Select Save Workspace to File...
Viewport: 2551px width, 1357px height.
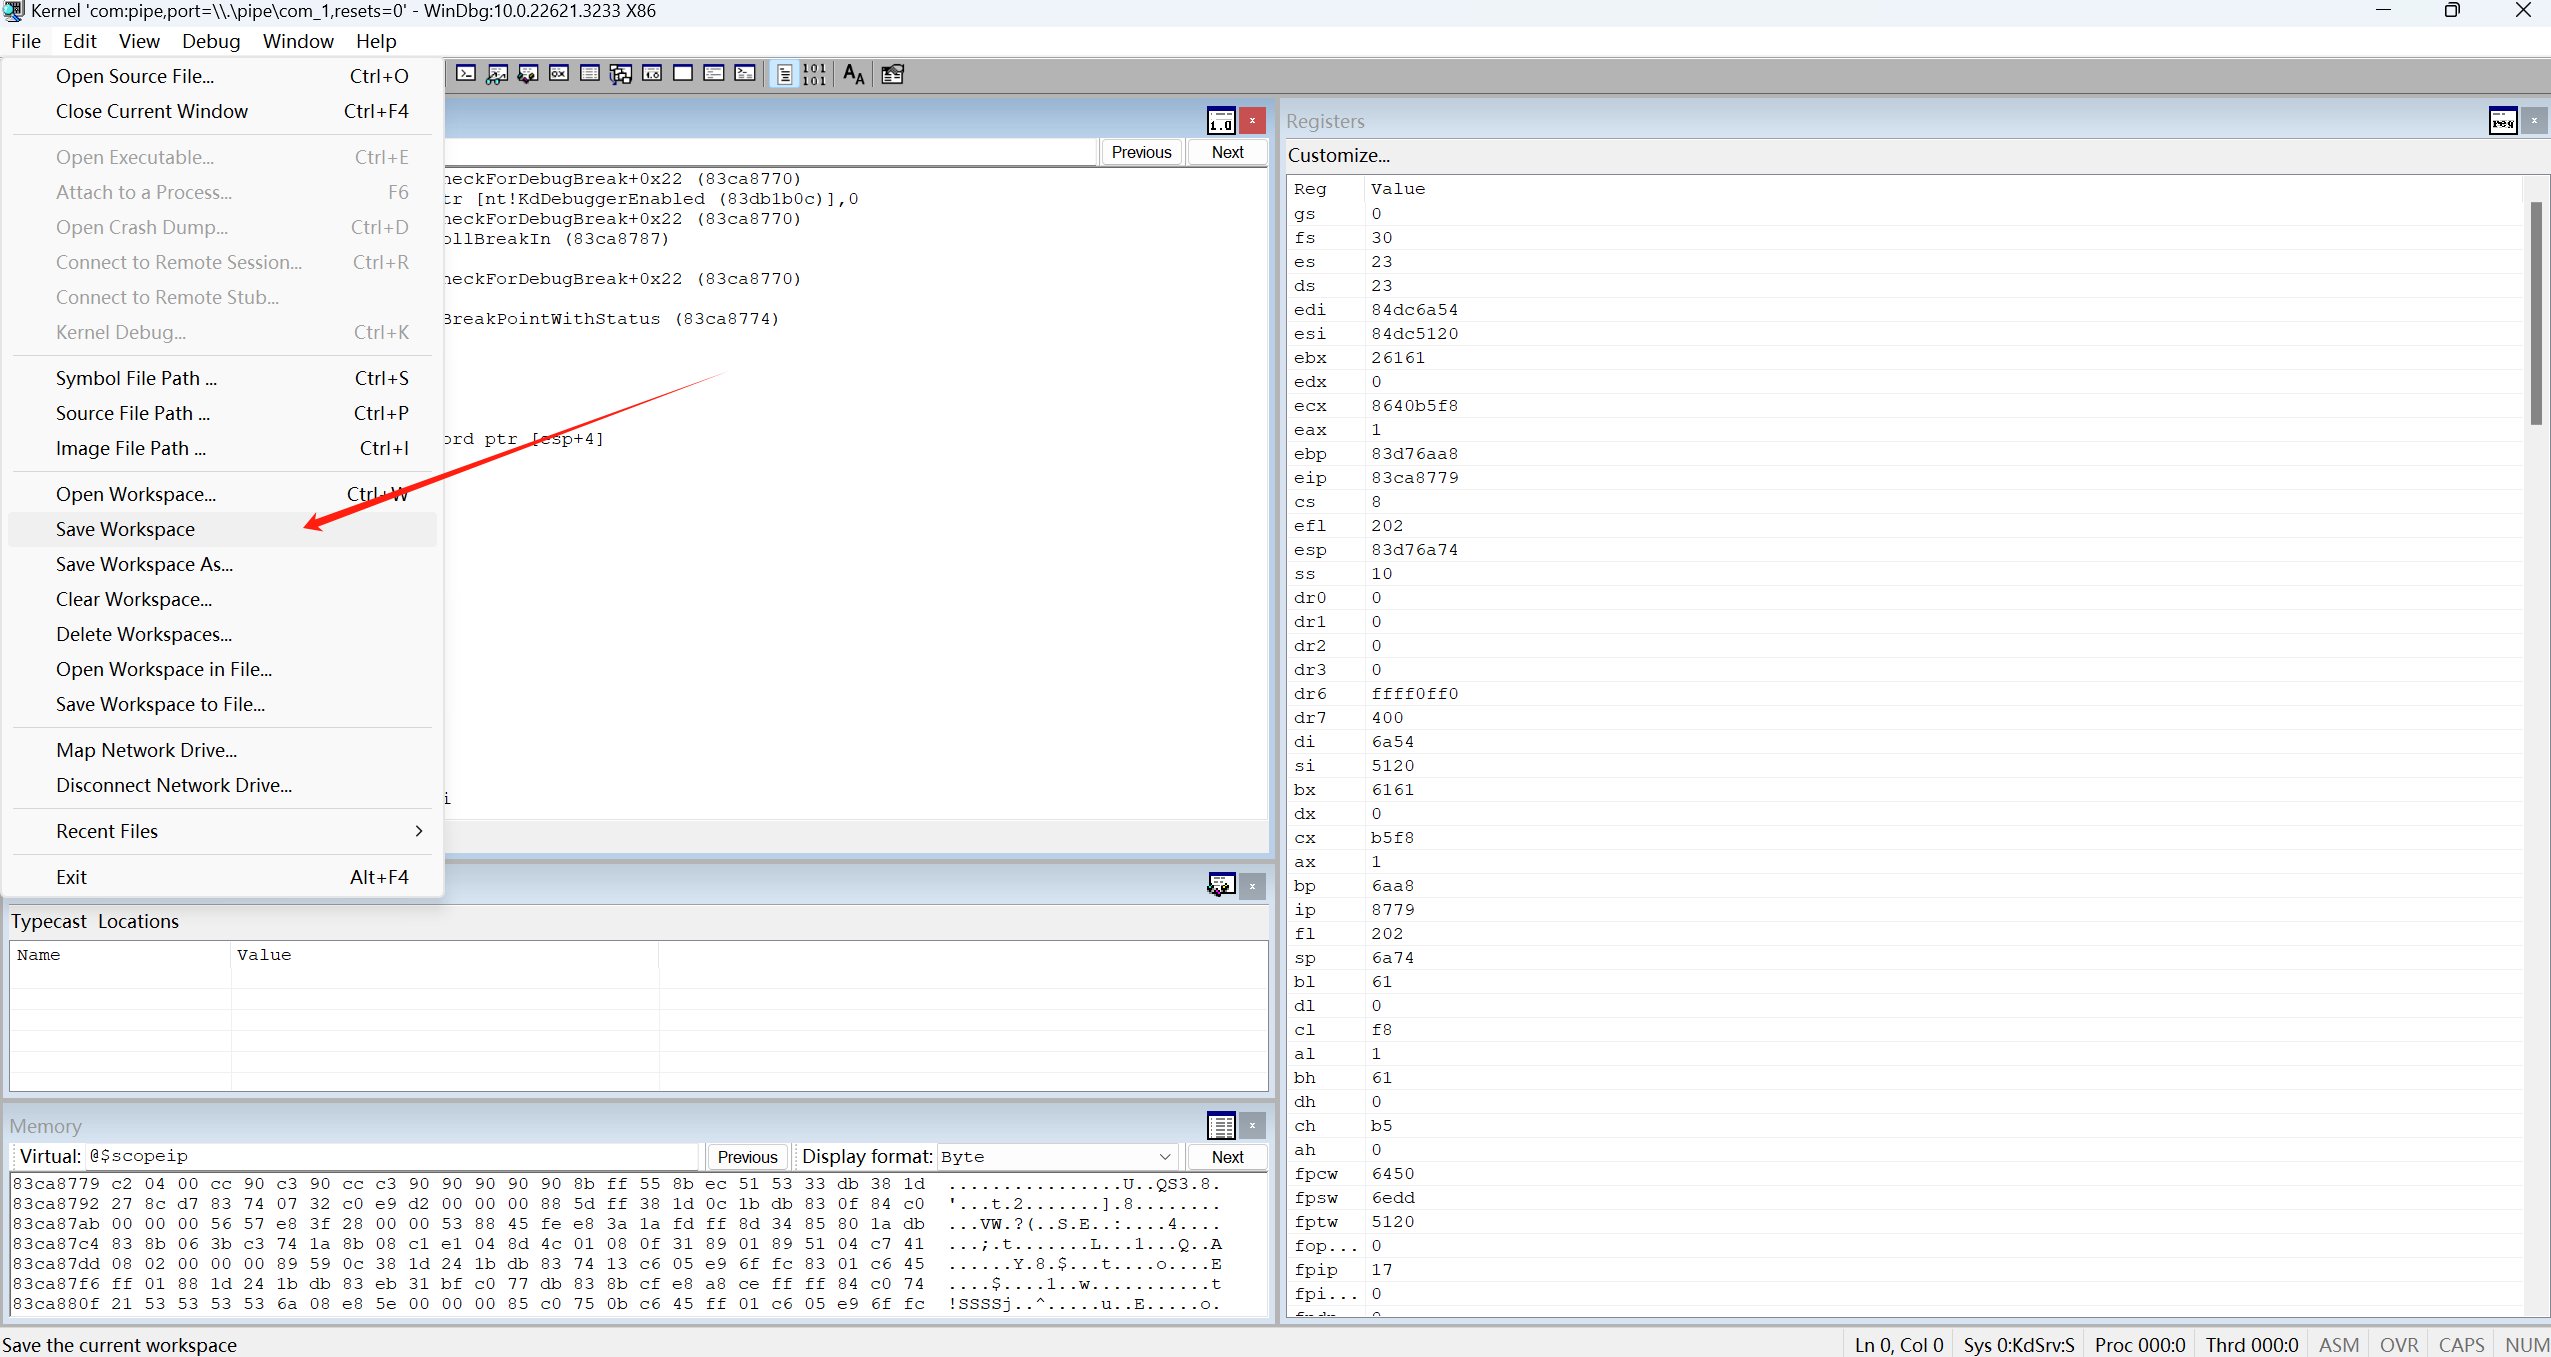point(223,704)
